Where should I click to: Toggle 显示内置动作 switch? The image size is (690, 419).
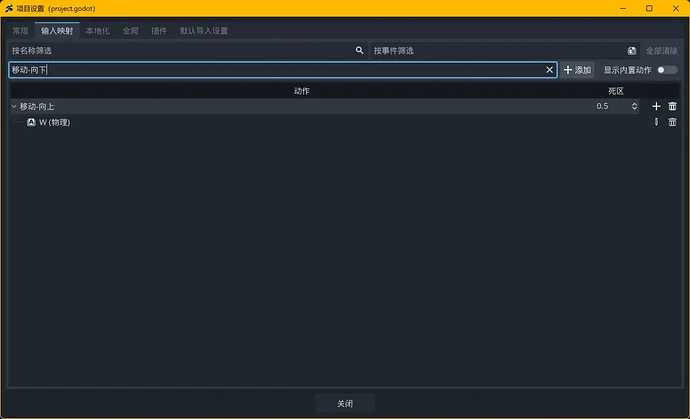point(667,70)
